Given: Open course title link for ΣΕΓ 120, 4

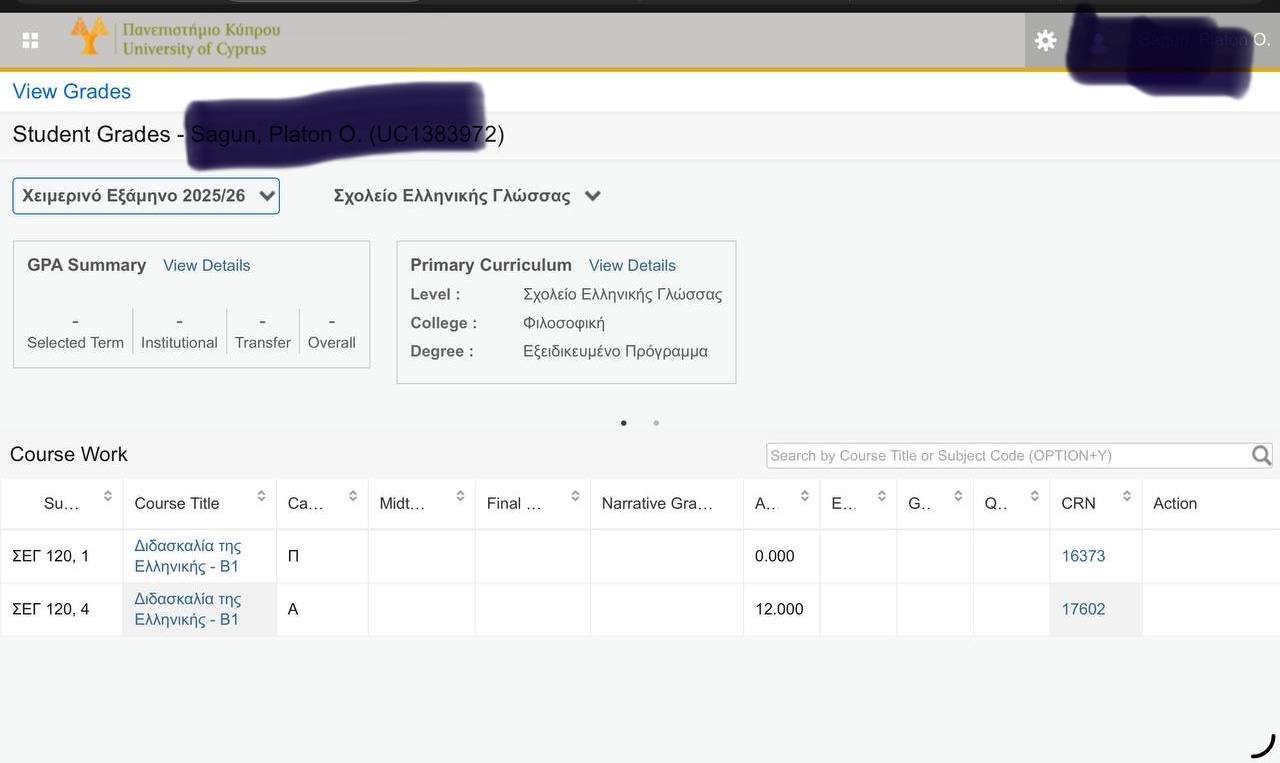Looking at the screenshot, I should point(188,609).
